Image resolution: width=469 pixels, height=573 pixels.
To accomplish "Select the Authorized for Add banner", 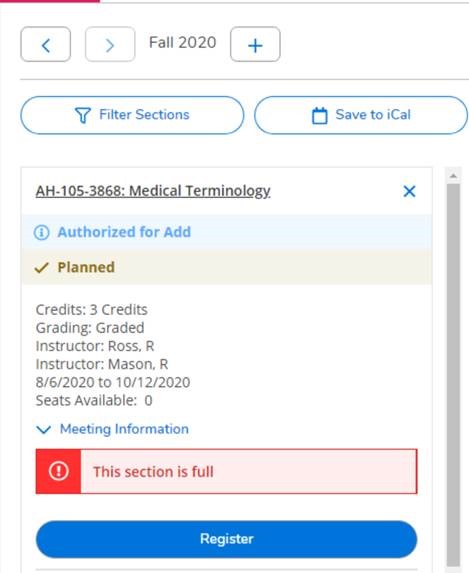I will click(227, 232).
